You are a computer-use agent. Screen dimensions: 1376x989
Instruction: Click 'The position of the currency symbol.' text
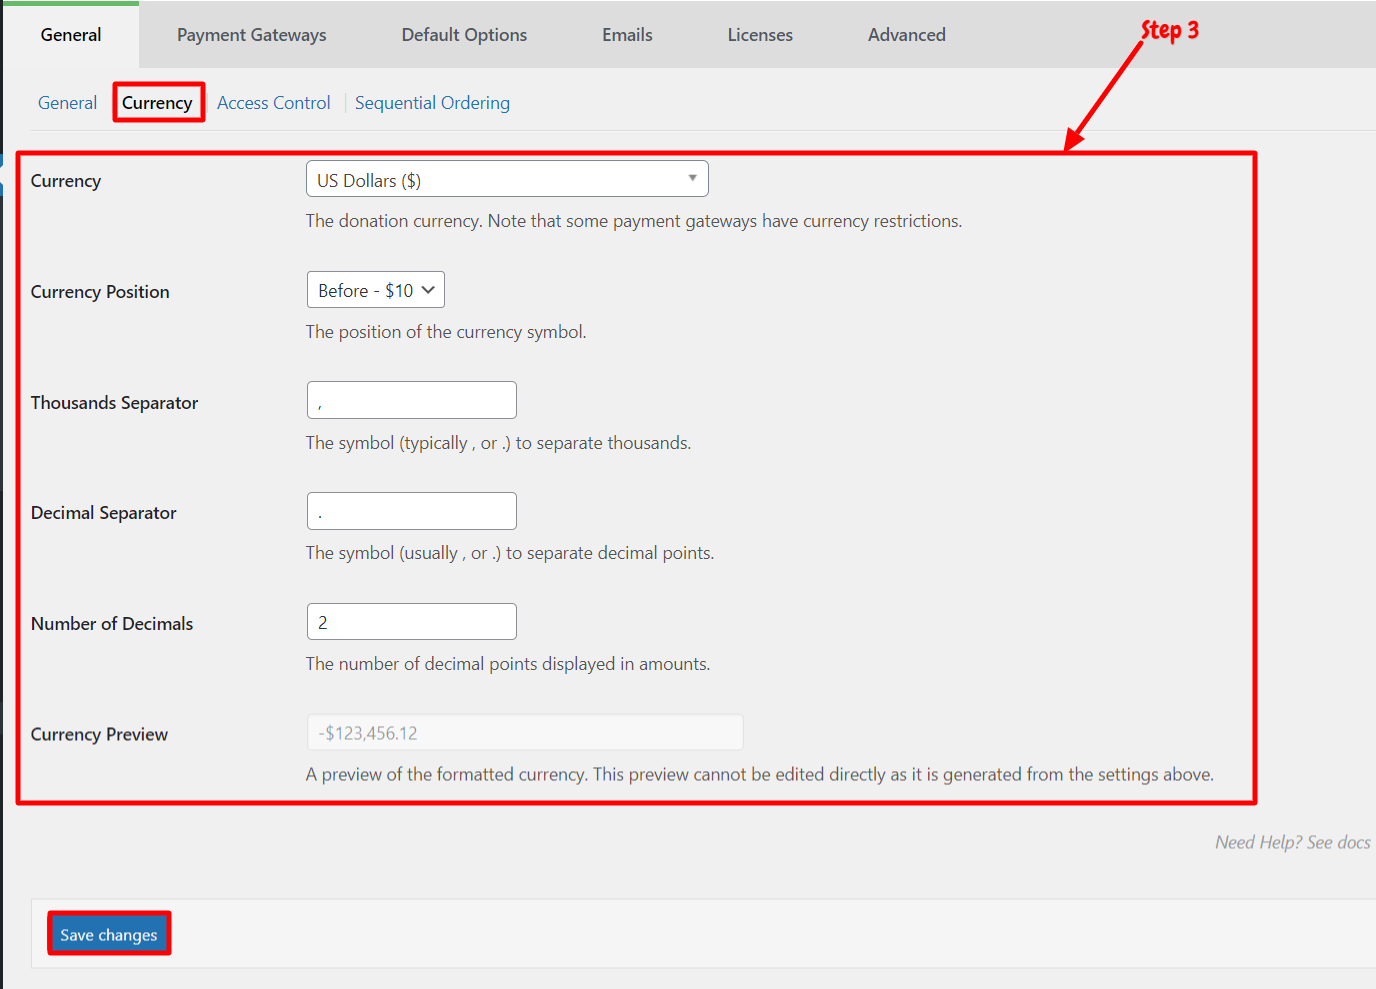click(x=446, y=332)
